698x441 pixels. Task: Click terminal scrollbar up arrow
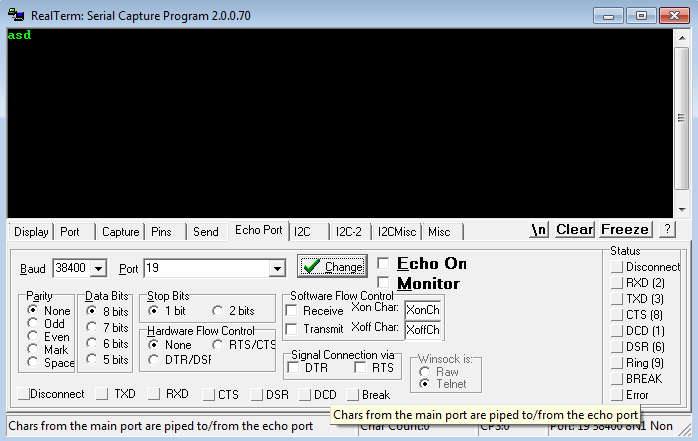(682, 38)
